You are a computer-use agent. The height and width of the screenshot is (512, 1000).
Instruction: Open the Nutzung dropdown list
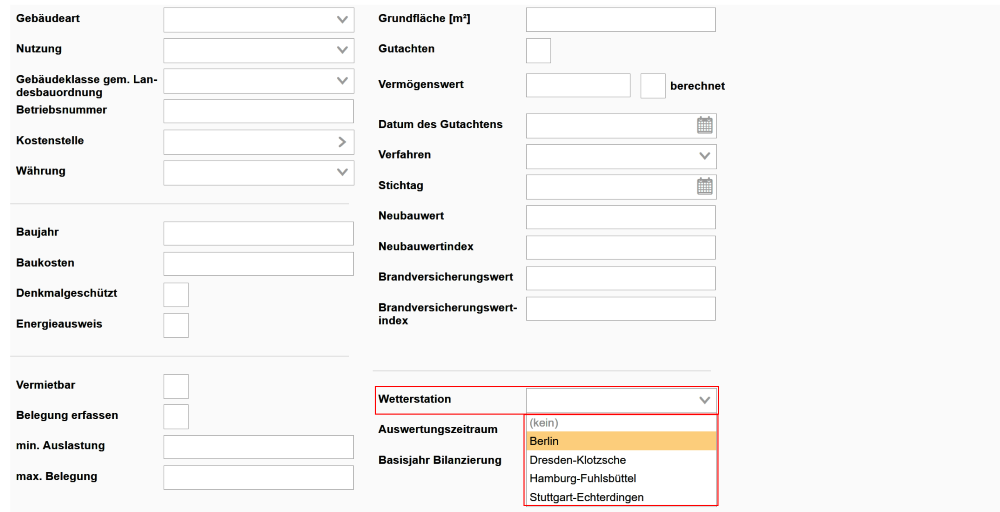click(x=343, y=50)
